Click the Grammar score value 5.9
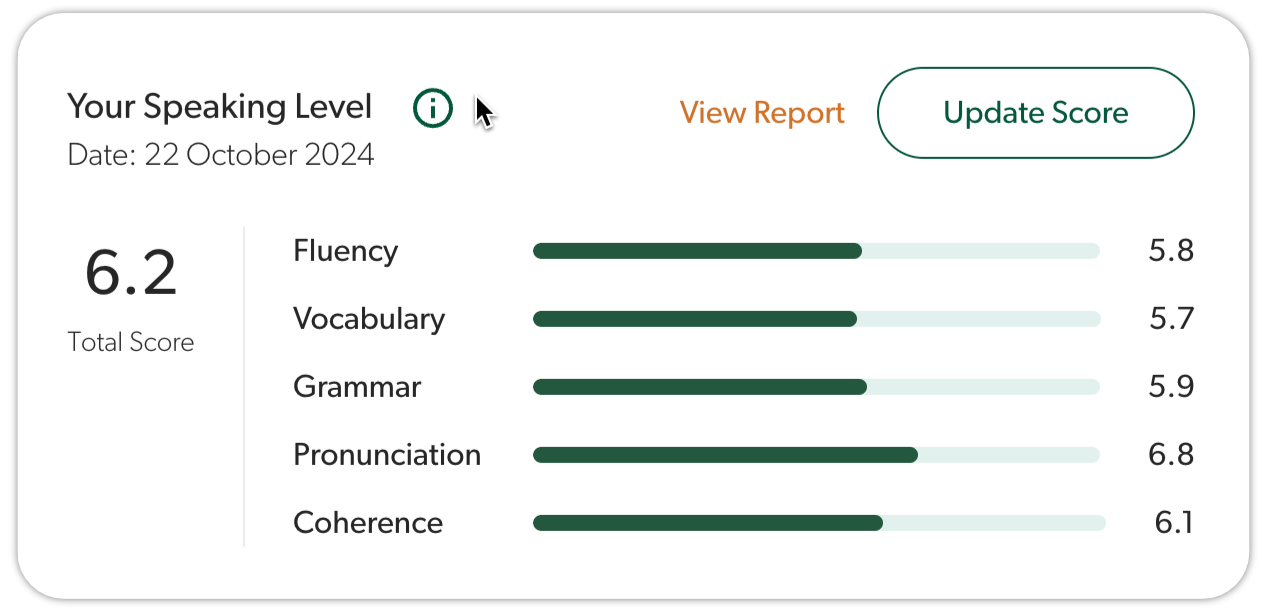This screenshot has height=616, width=1268. click(x=1171, y=387)
